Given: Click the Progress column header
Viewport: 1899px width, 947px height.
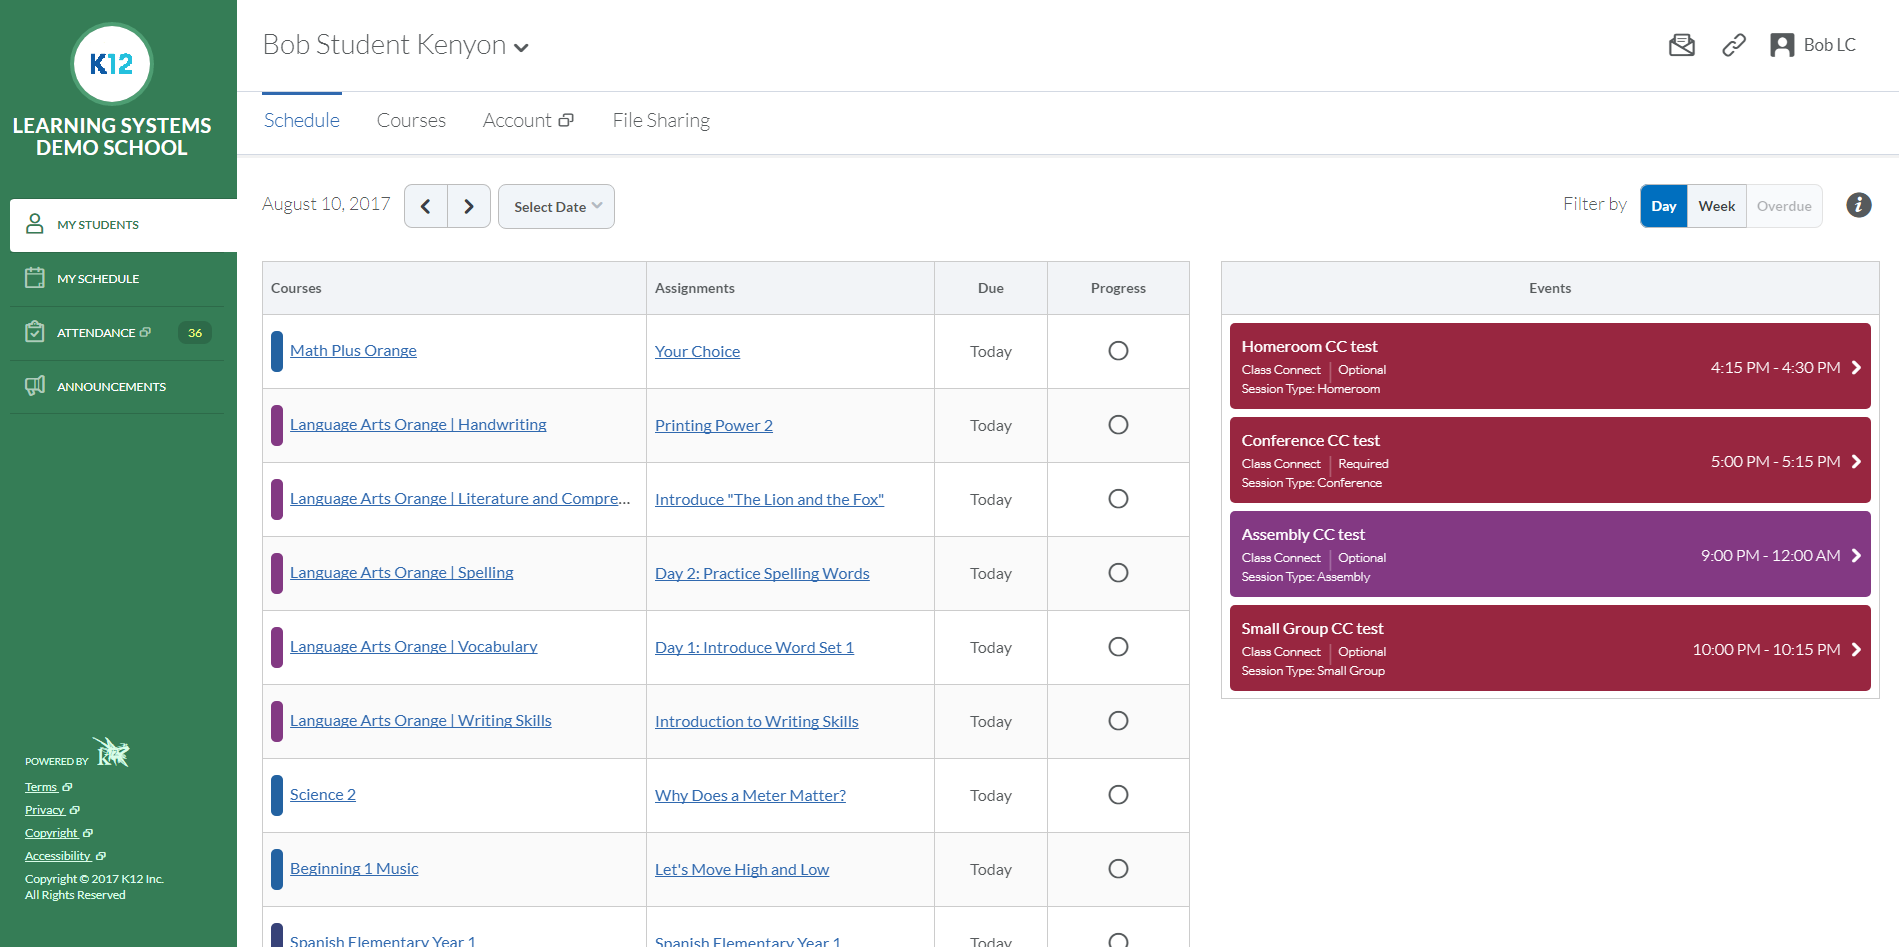Looking at the screenshot, I should pos(1118,288).
